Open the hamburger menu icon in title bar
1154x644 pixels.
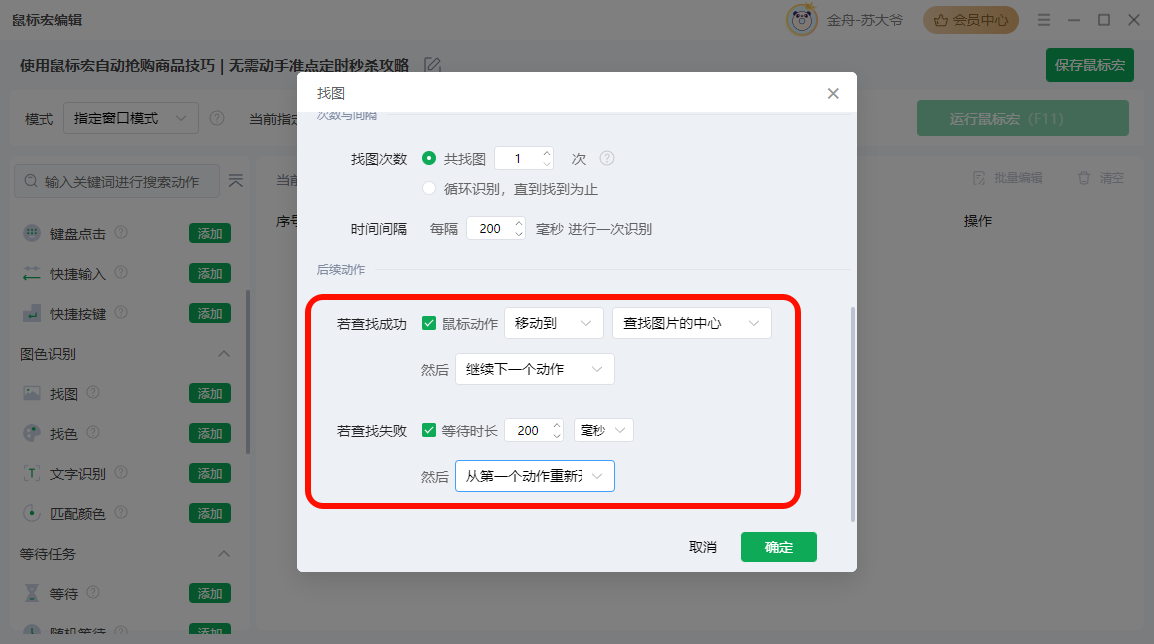click(x=1044, y=20)
